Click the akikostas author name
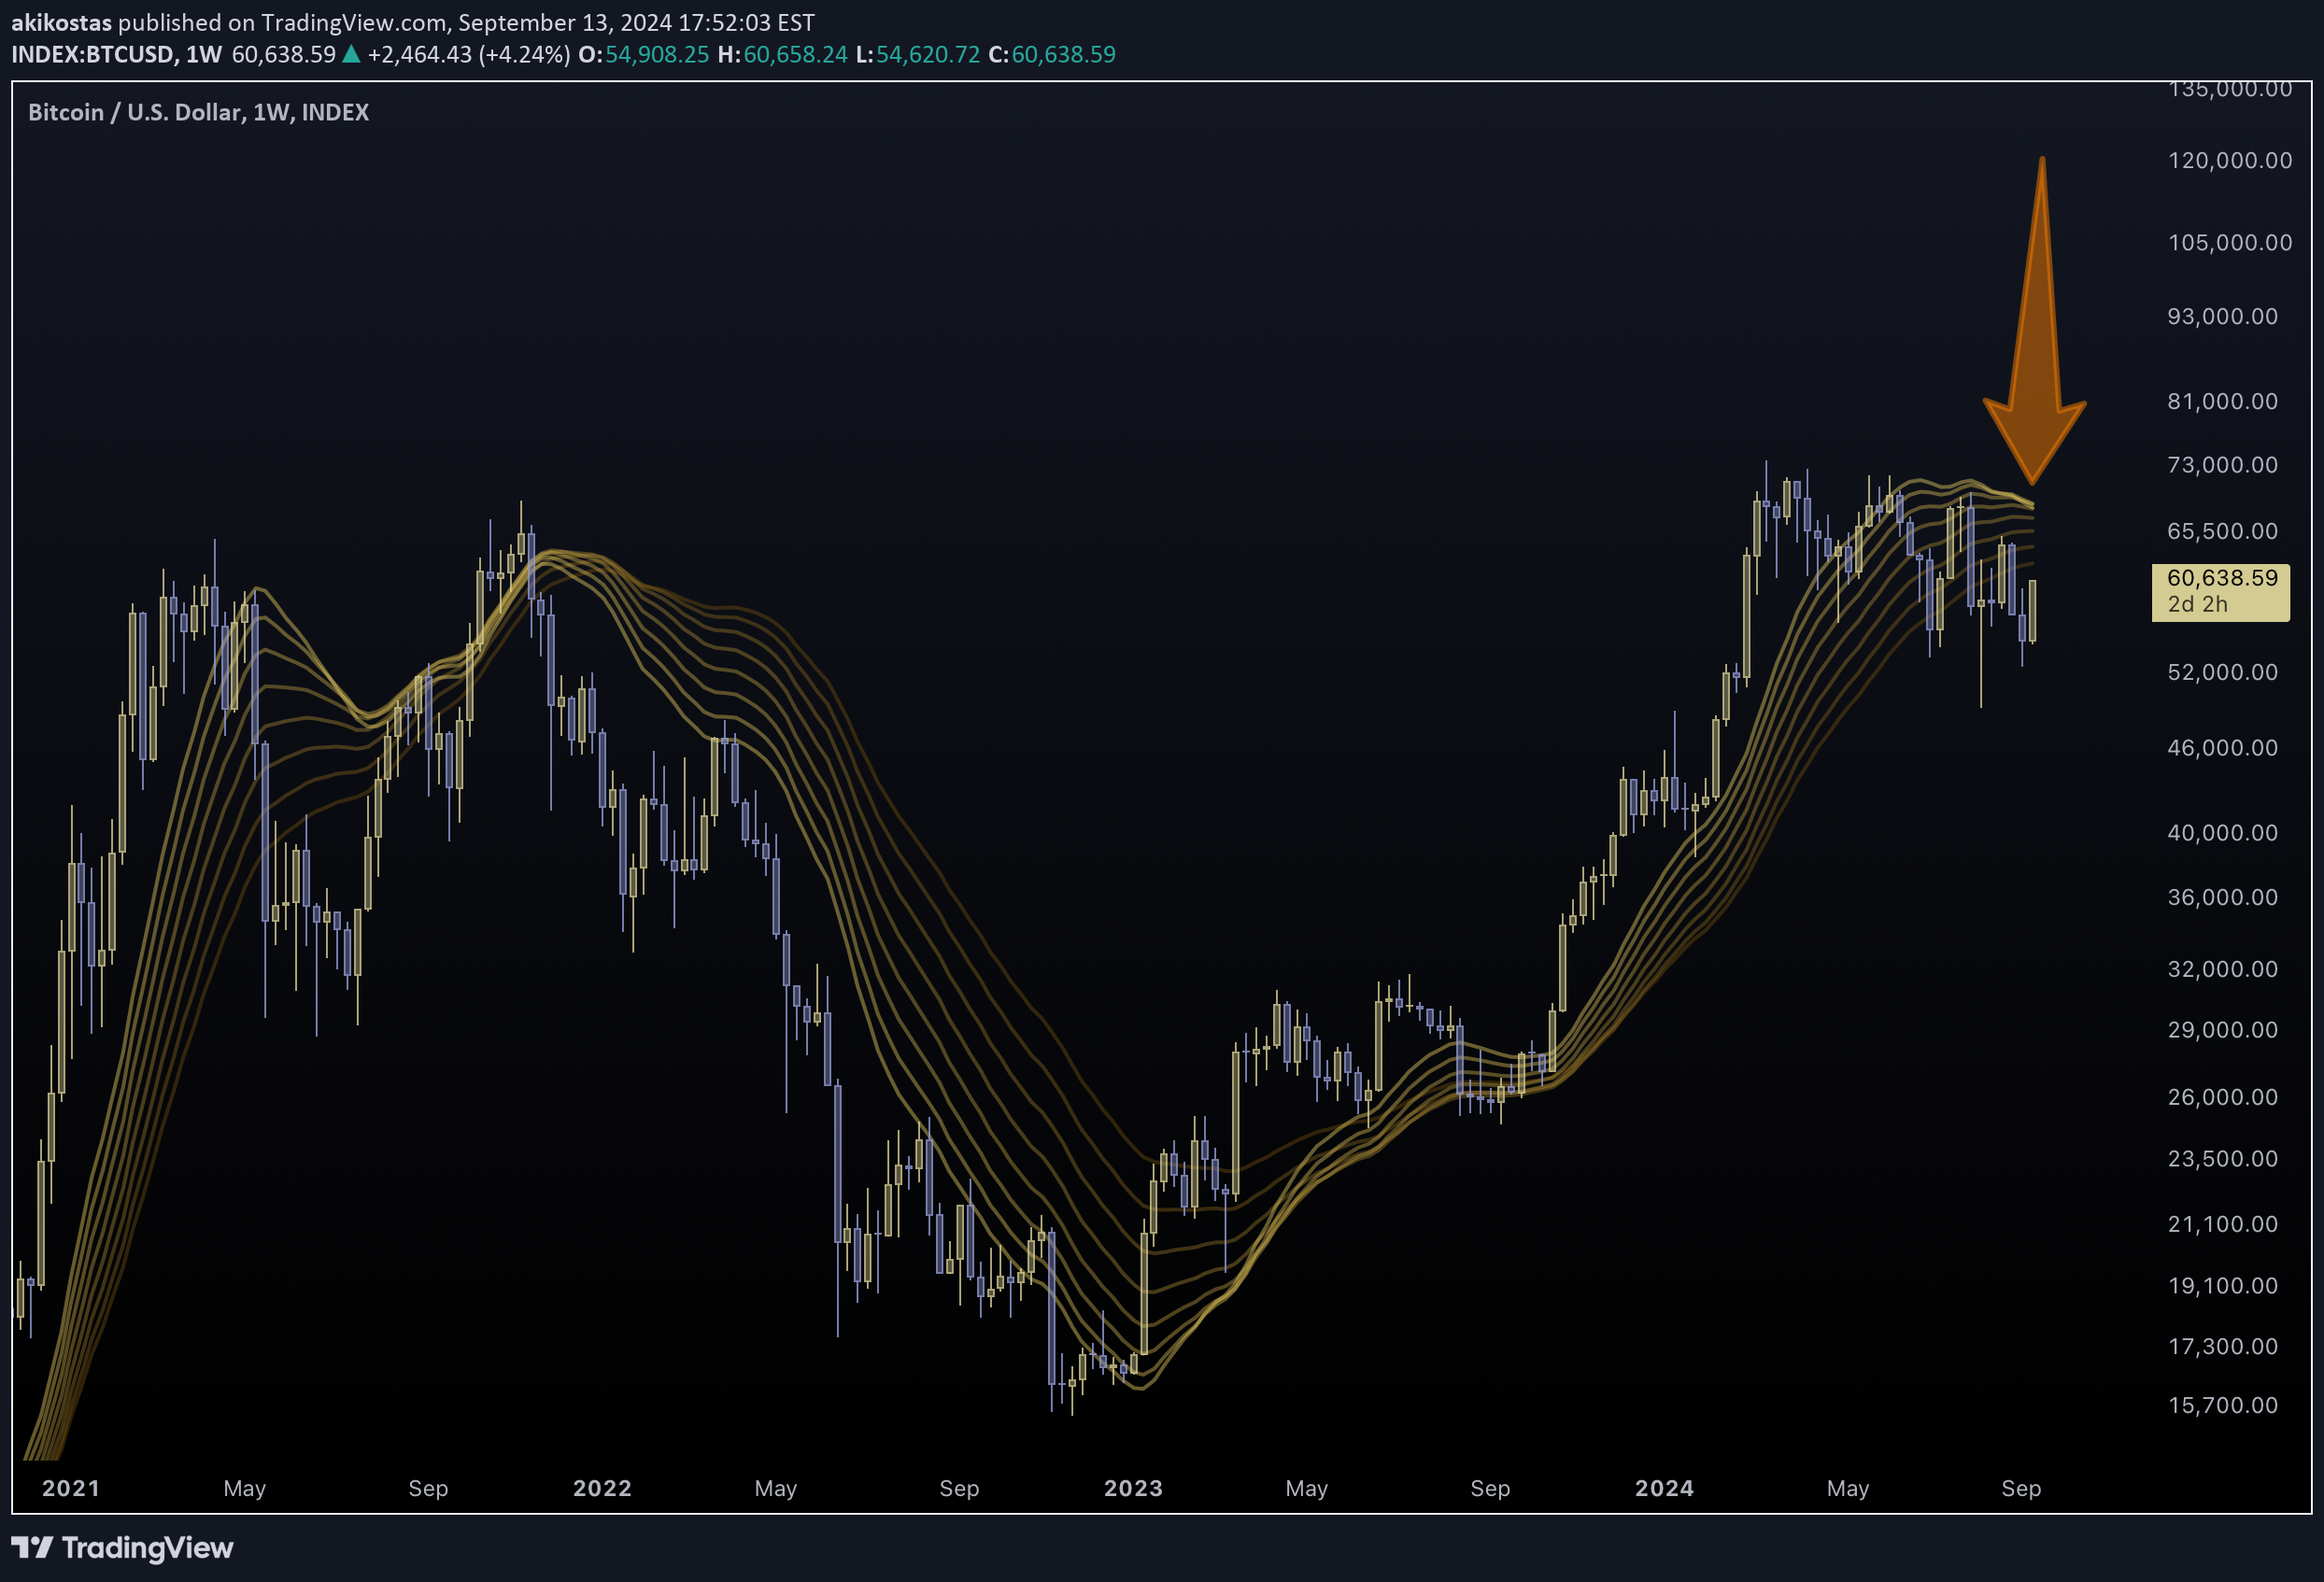 61,22
